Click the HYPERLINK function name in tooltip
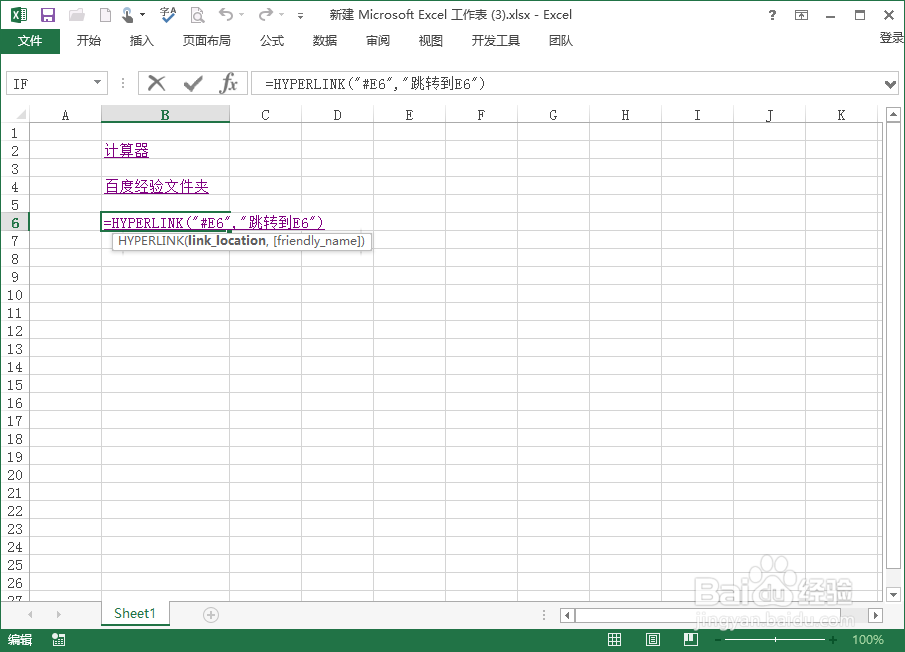 [x=151, y=241]
